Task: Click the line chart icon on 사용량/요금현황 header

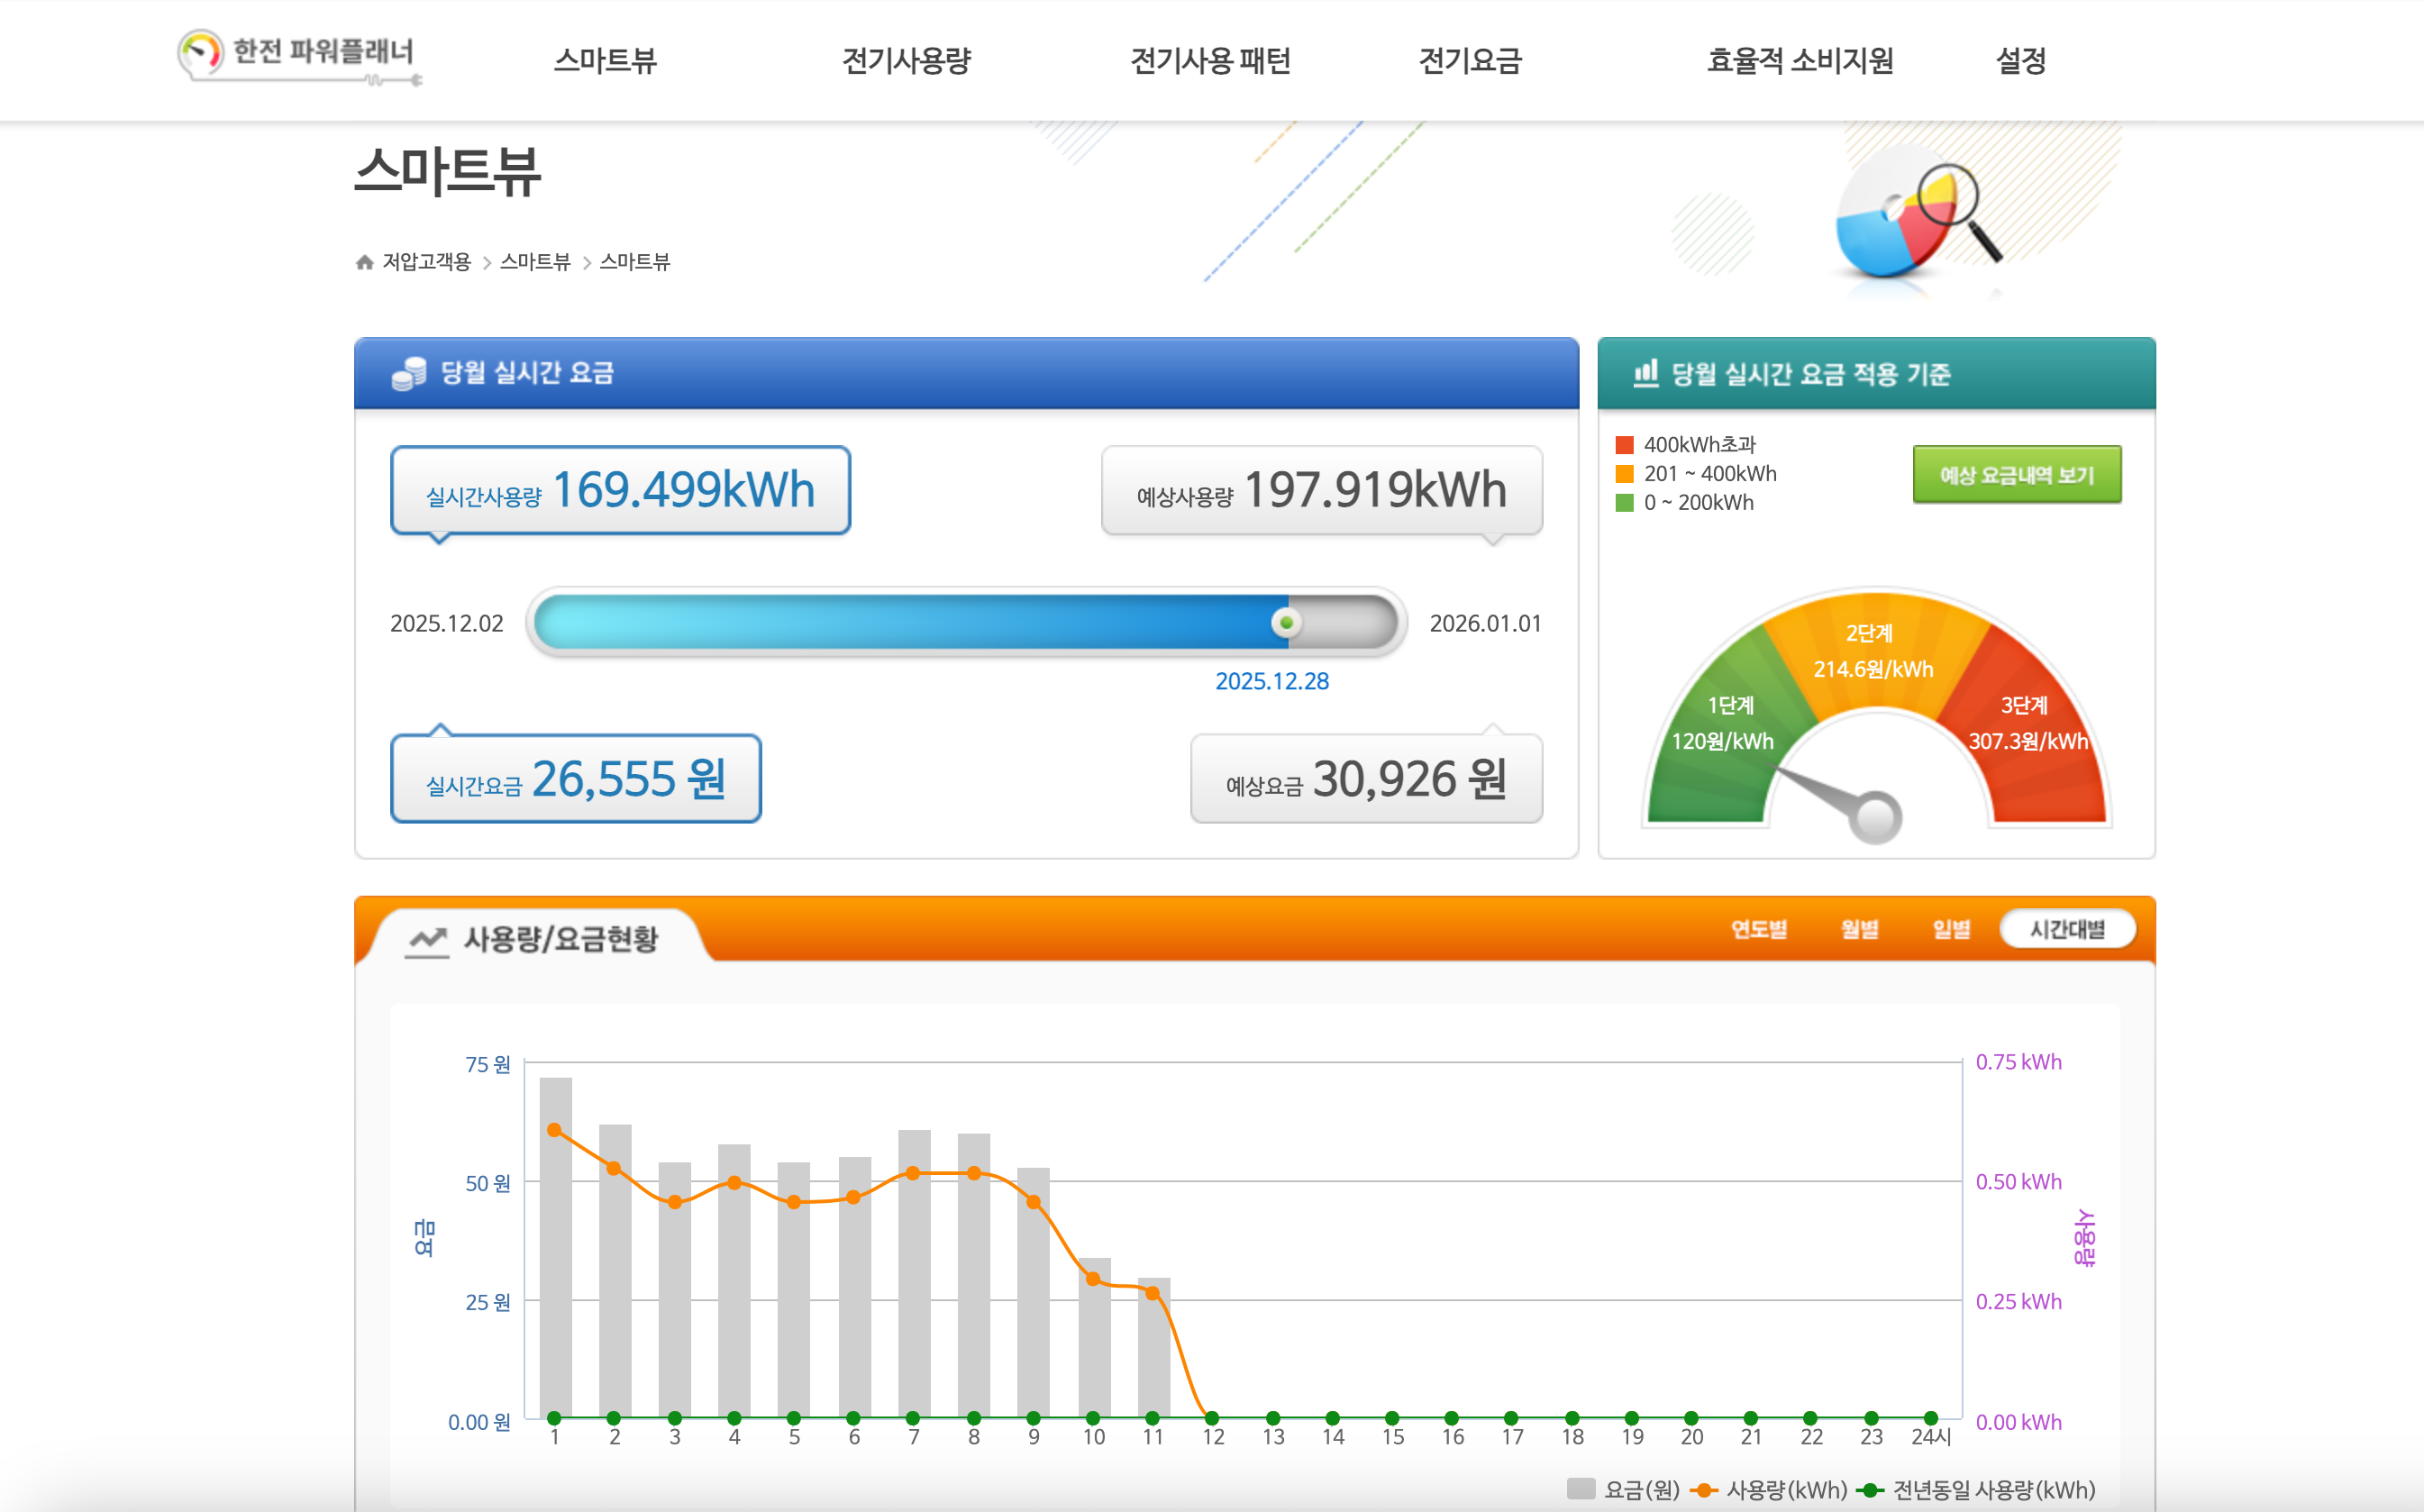Action: pyautogui.click(x=428, y=939)
